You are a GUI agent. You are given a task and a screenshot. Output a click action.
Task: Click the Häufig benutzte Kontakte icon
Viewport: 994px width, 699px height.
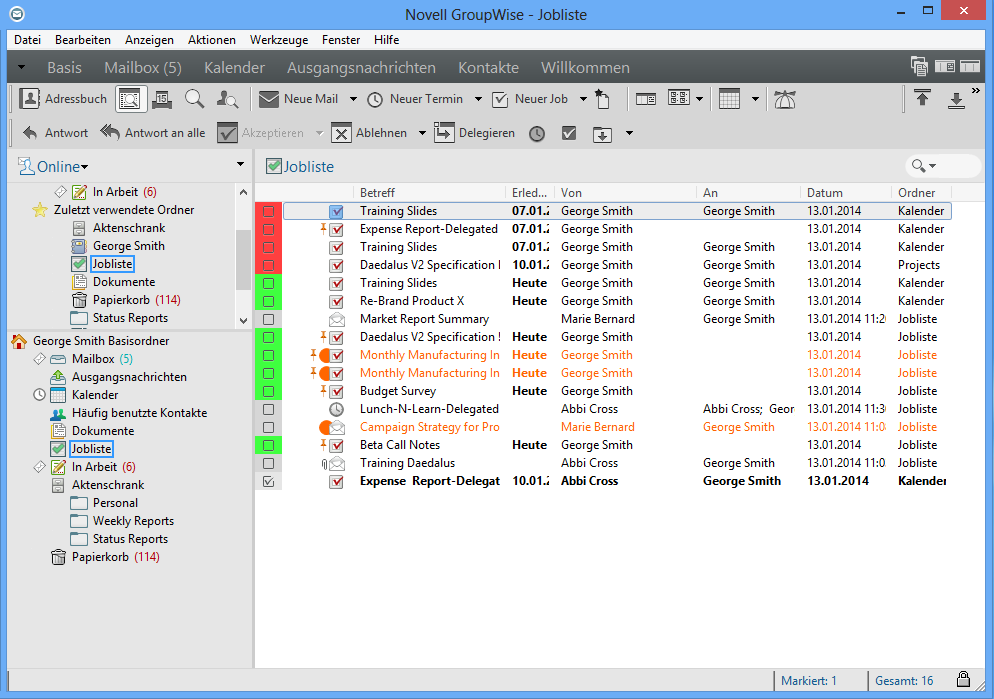click(58, 413)
